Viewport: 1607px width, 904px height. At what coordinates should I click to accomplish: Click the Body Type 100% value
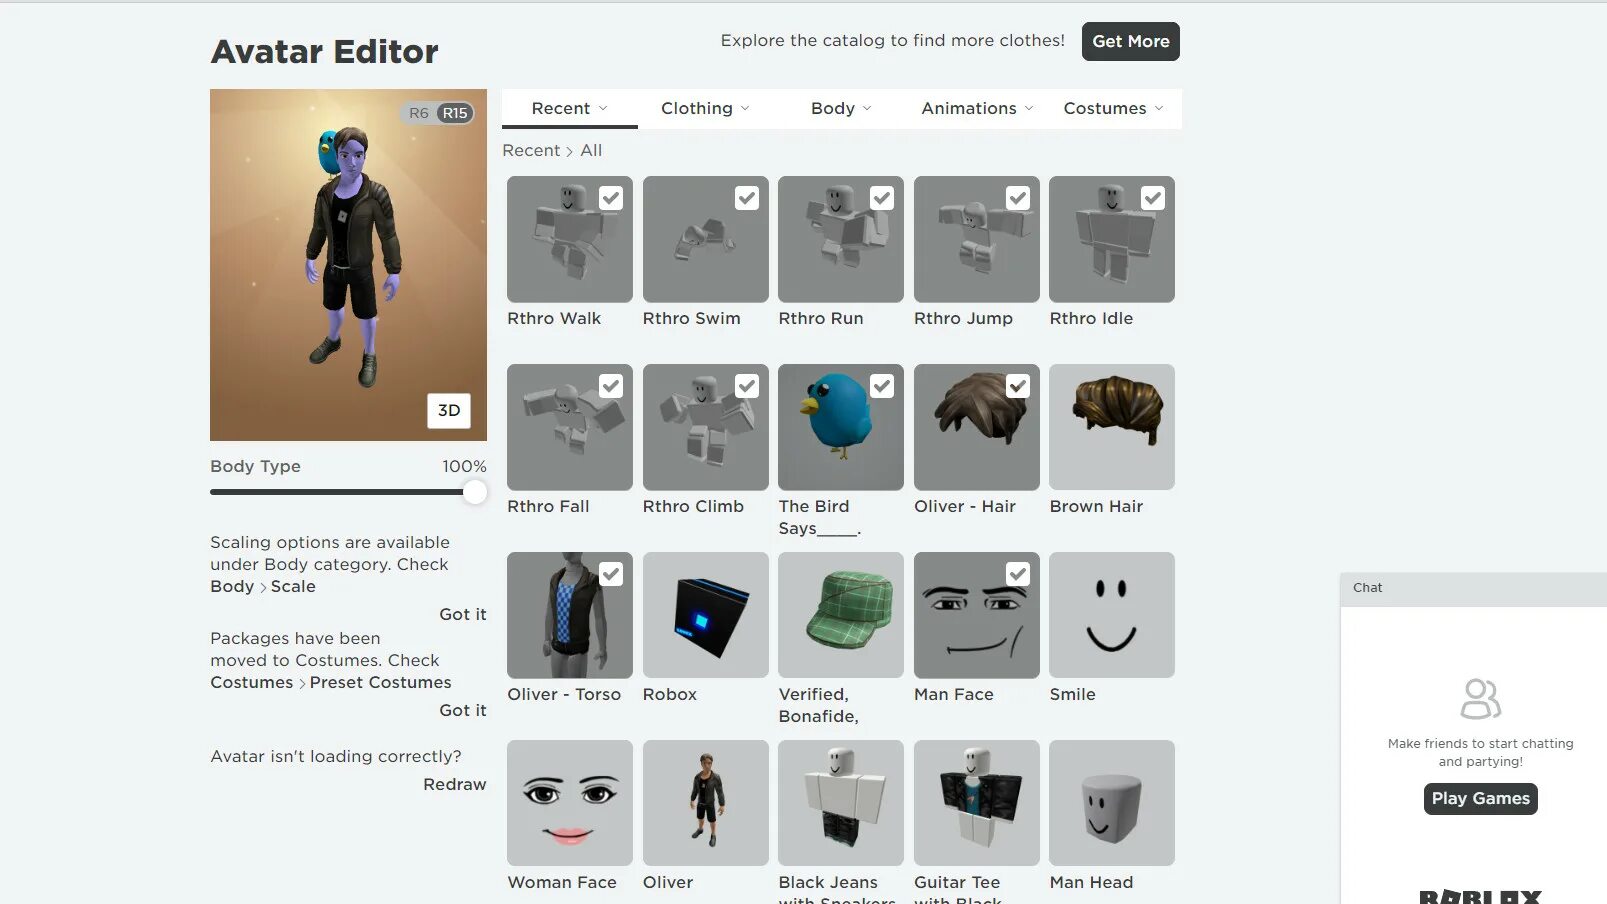pyautogui.click(x=464, y=466)
